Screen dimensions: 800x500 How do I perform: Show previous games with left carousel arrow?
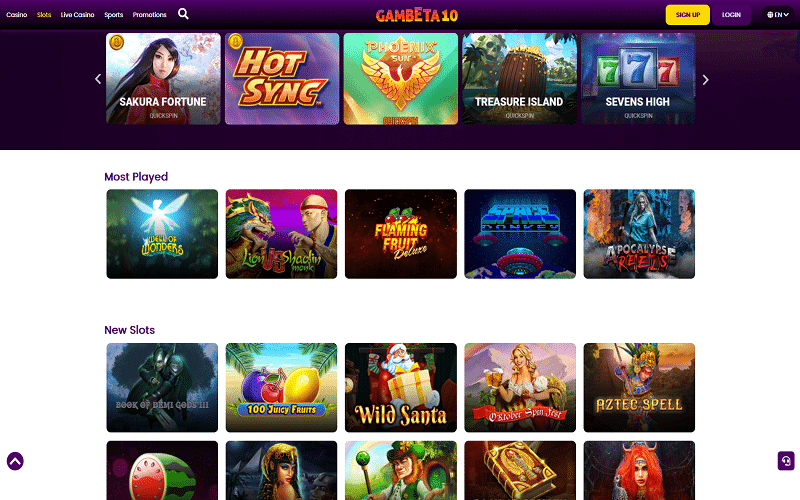98,79
